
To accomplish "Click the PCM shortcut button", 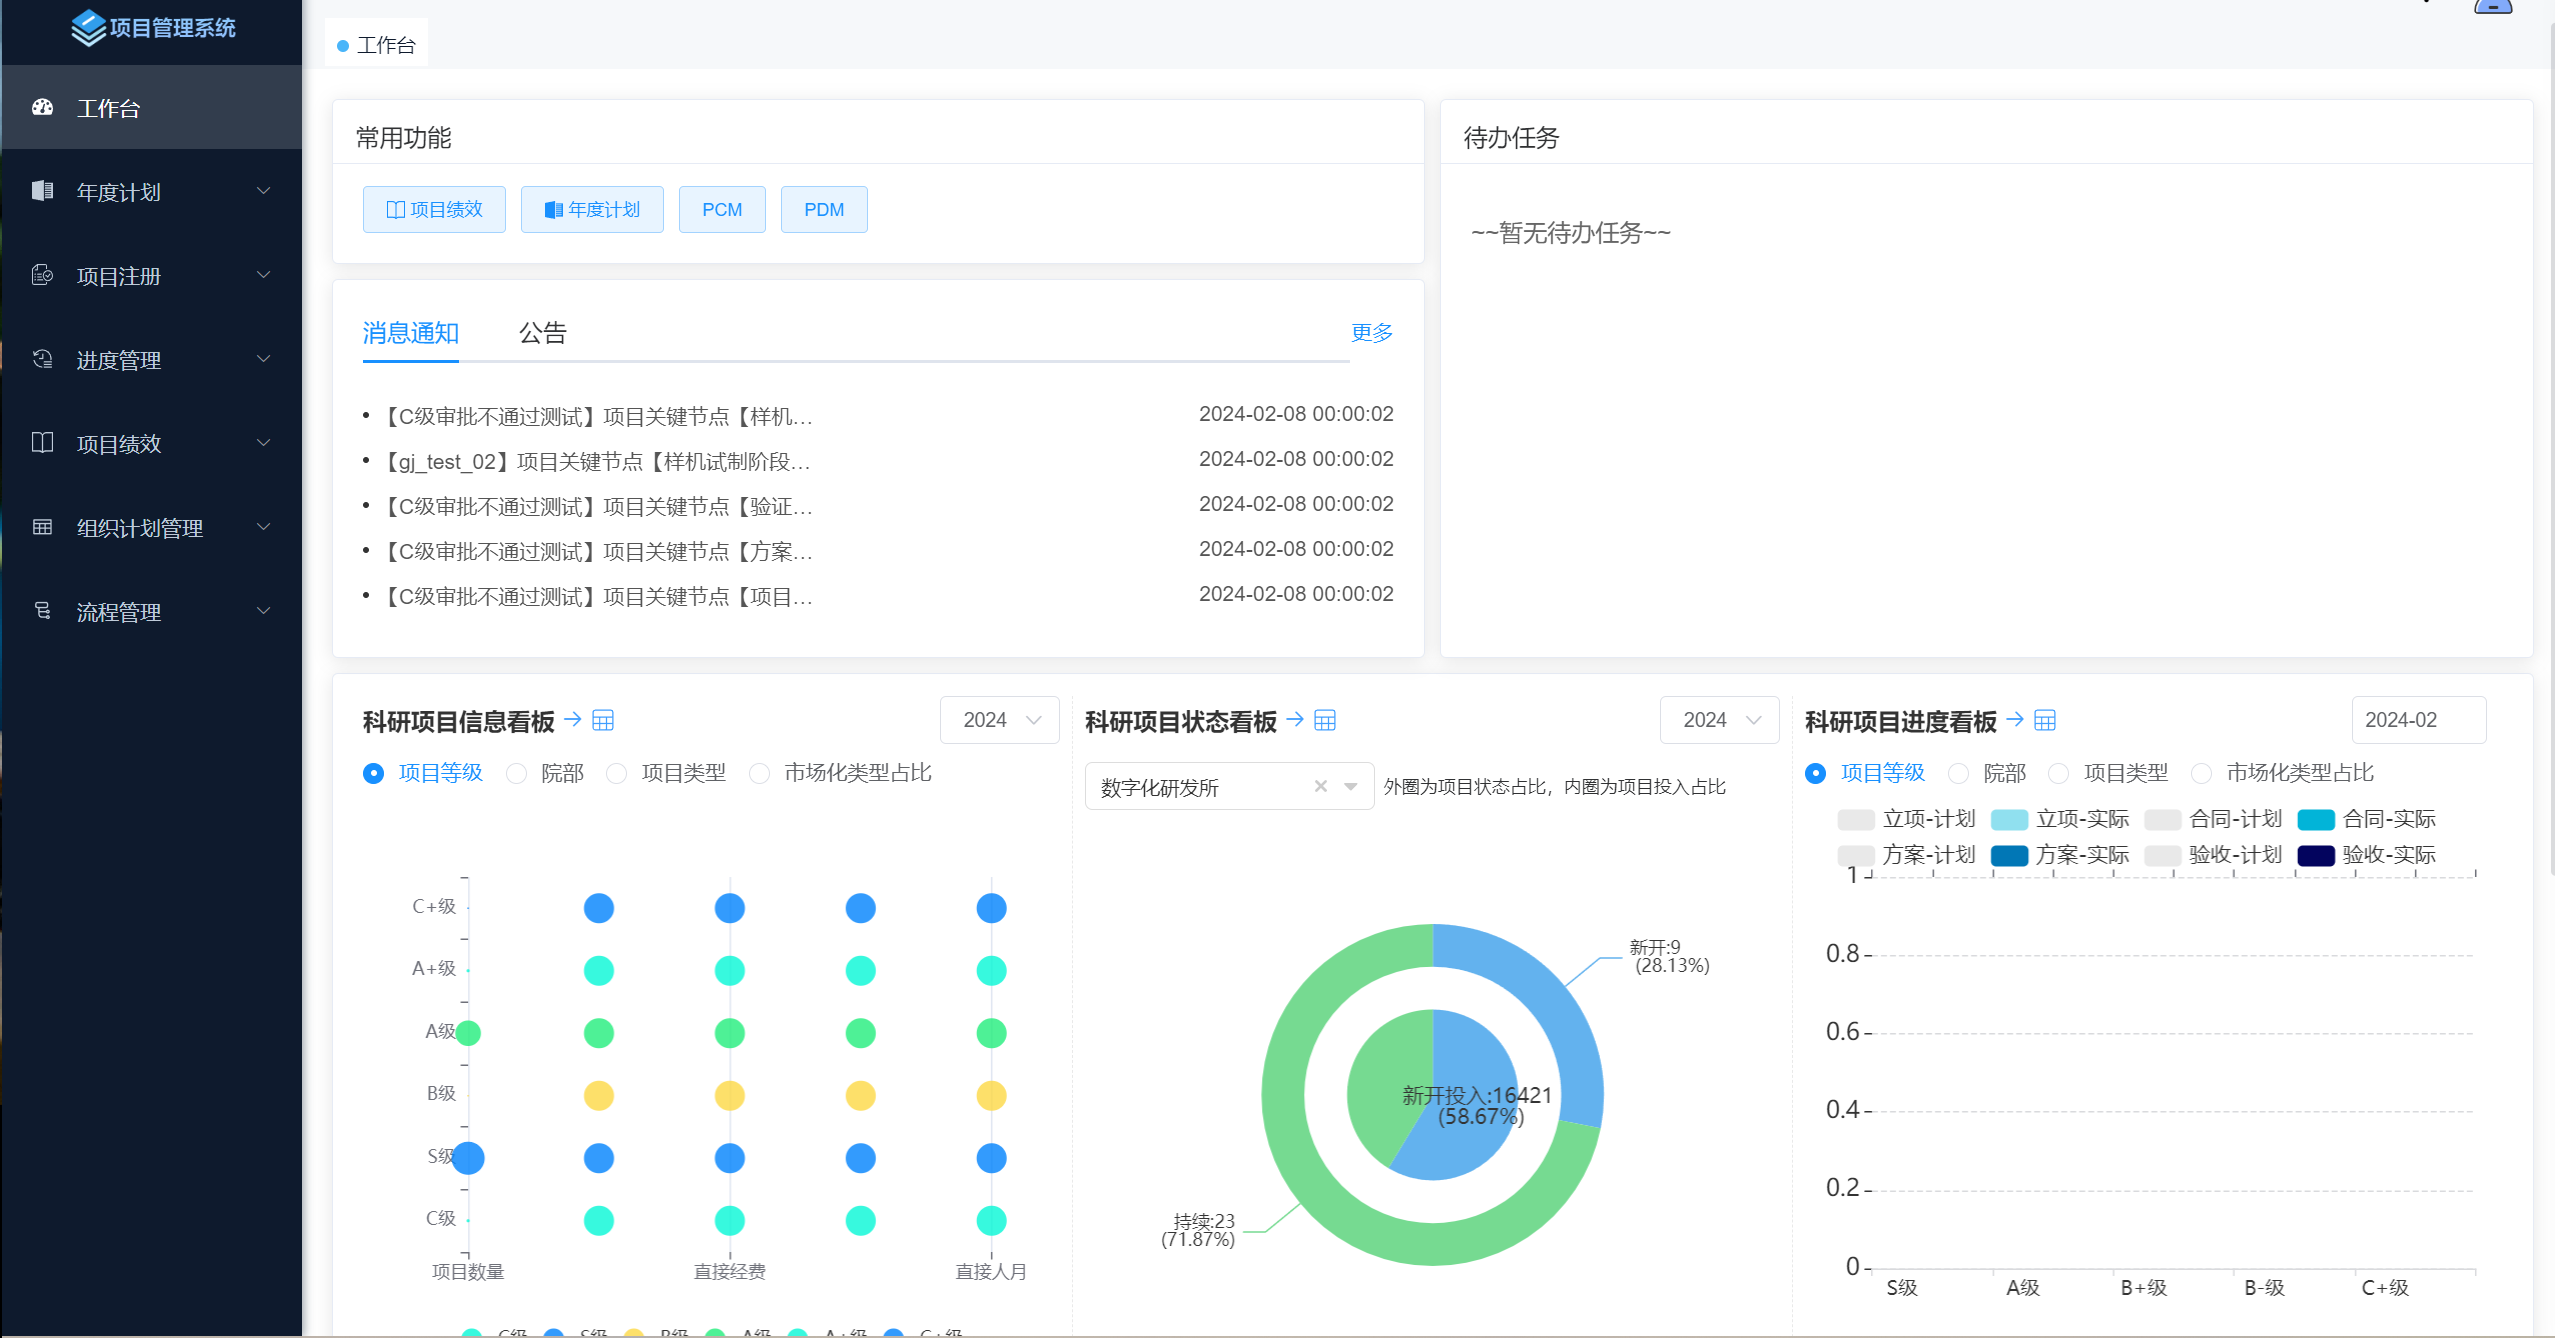I will coord(722,209).
